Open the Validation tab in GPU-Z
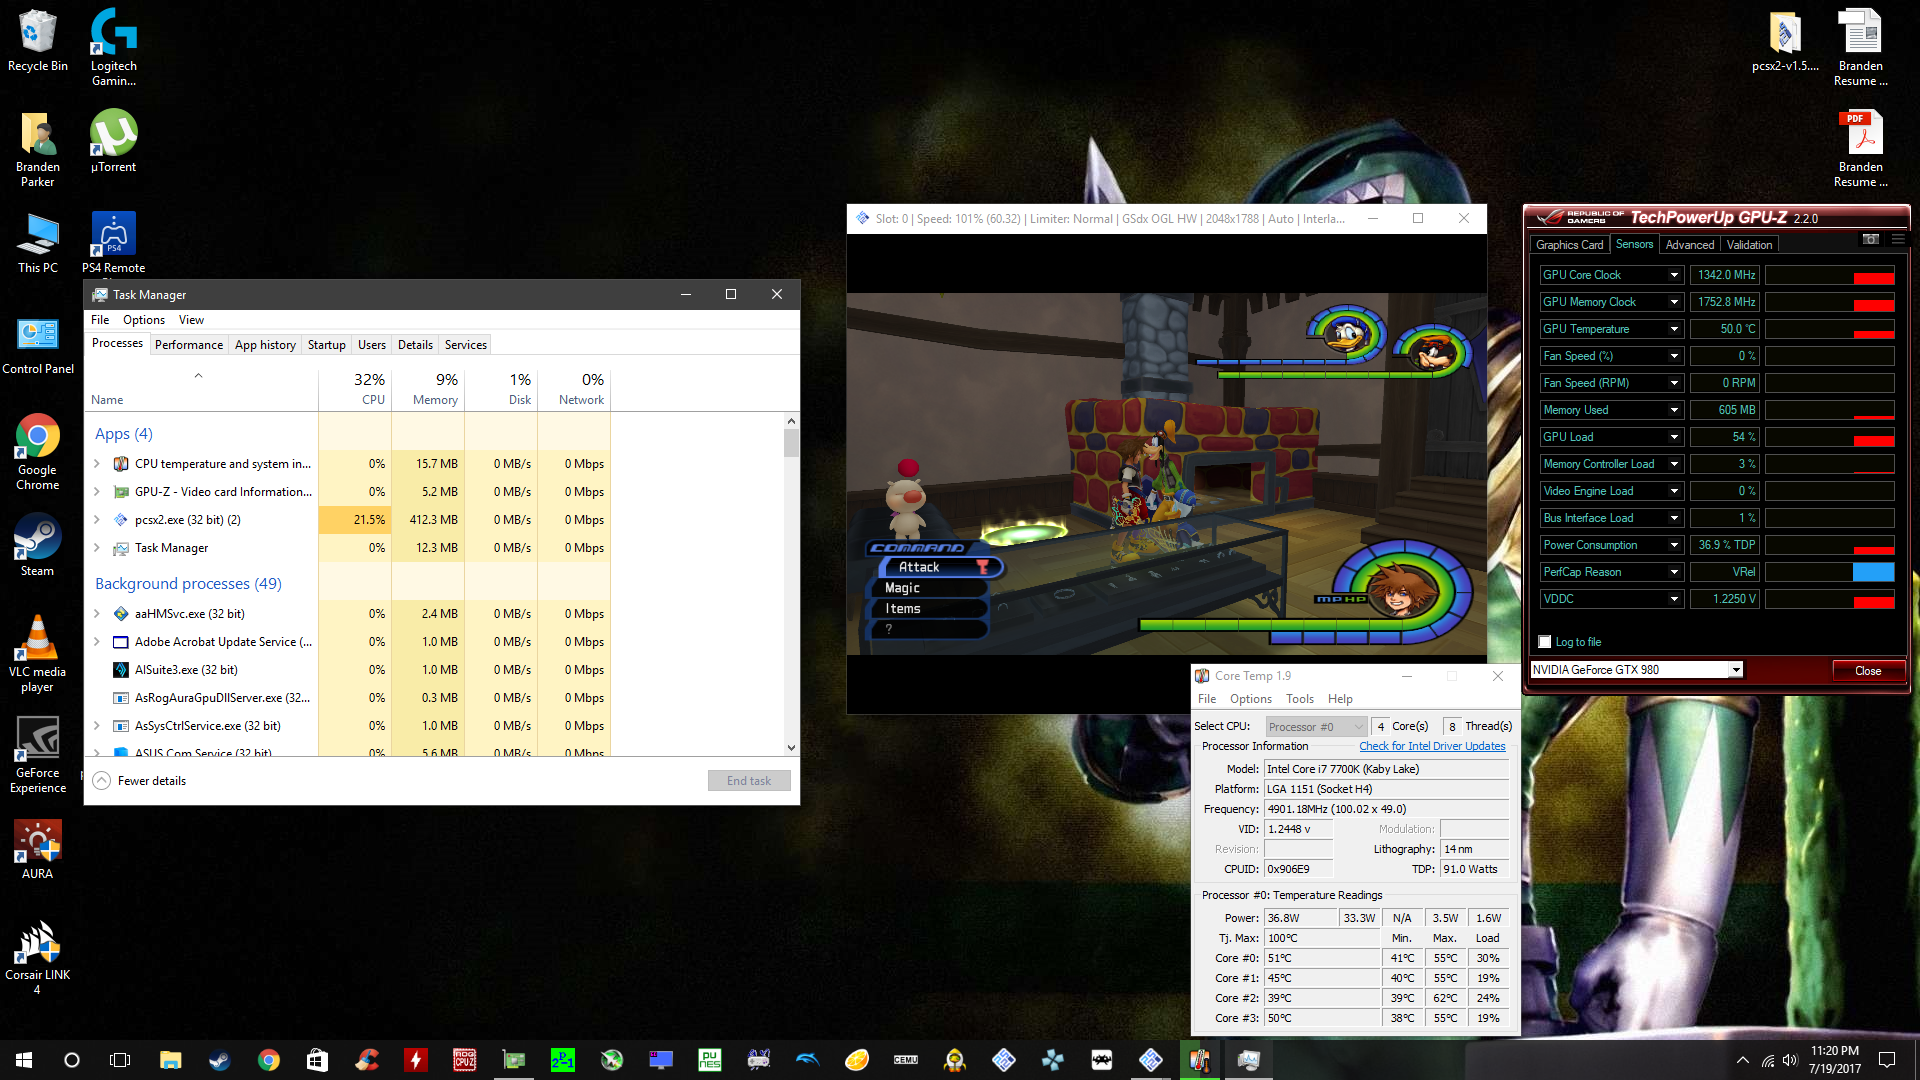1920x1080 pixels. (1749, 245)
